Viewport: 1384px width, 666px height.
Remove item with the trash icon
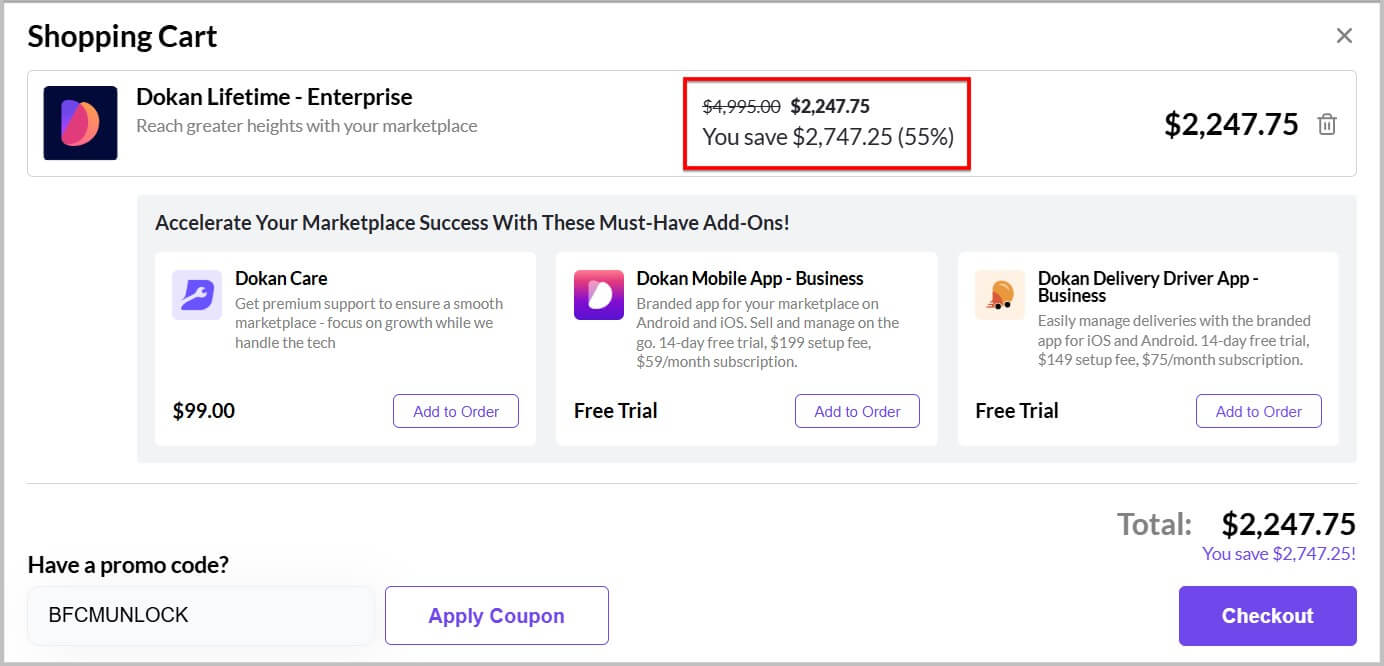(x=1327, y=125)
